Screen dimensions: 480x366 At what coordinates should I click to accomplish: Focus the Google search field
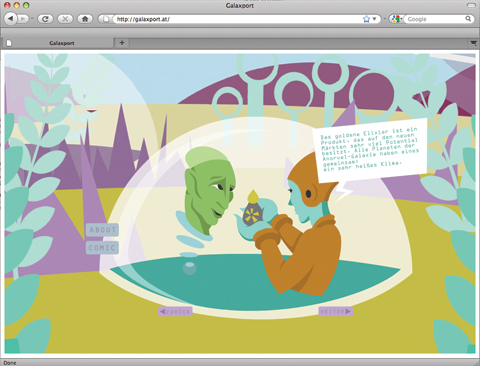435,19
